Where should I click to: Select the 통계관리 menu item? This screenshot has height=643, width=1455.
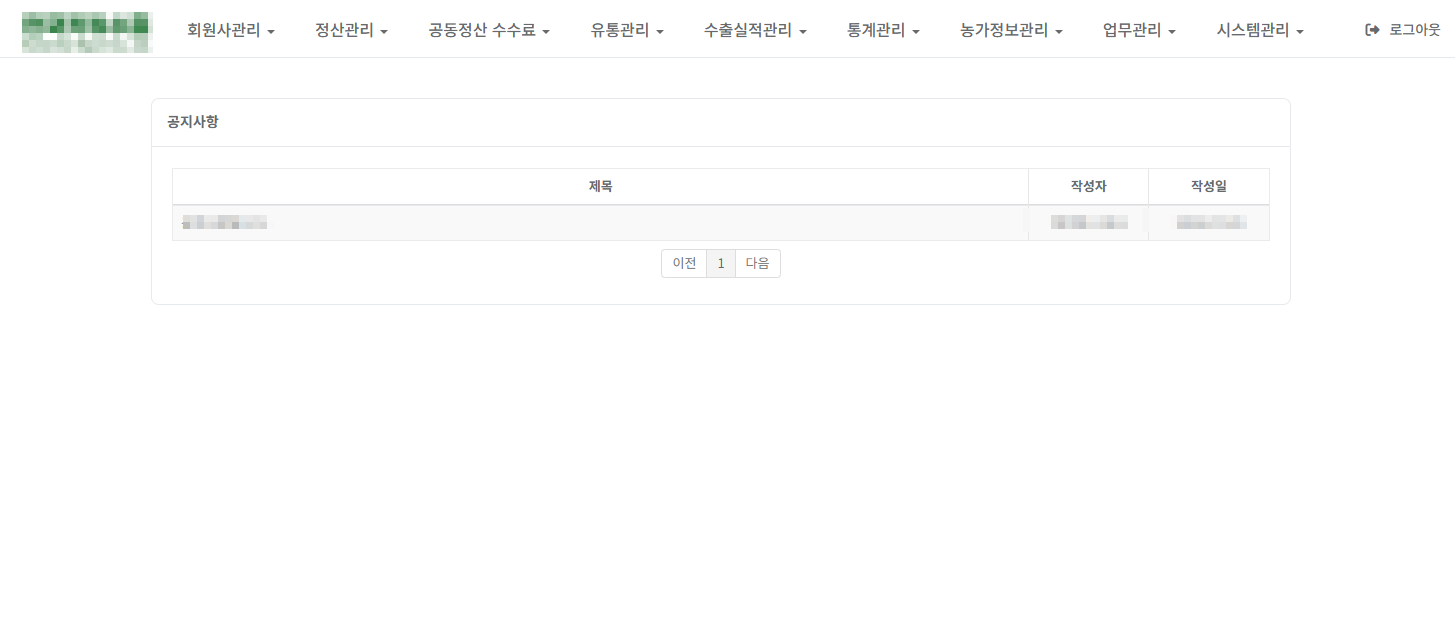click(883, 31)
